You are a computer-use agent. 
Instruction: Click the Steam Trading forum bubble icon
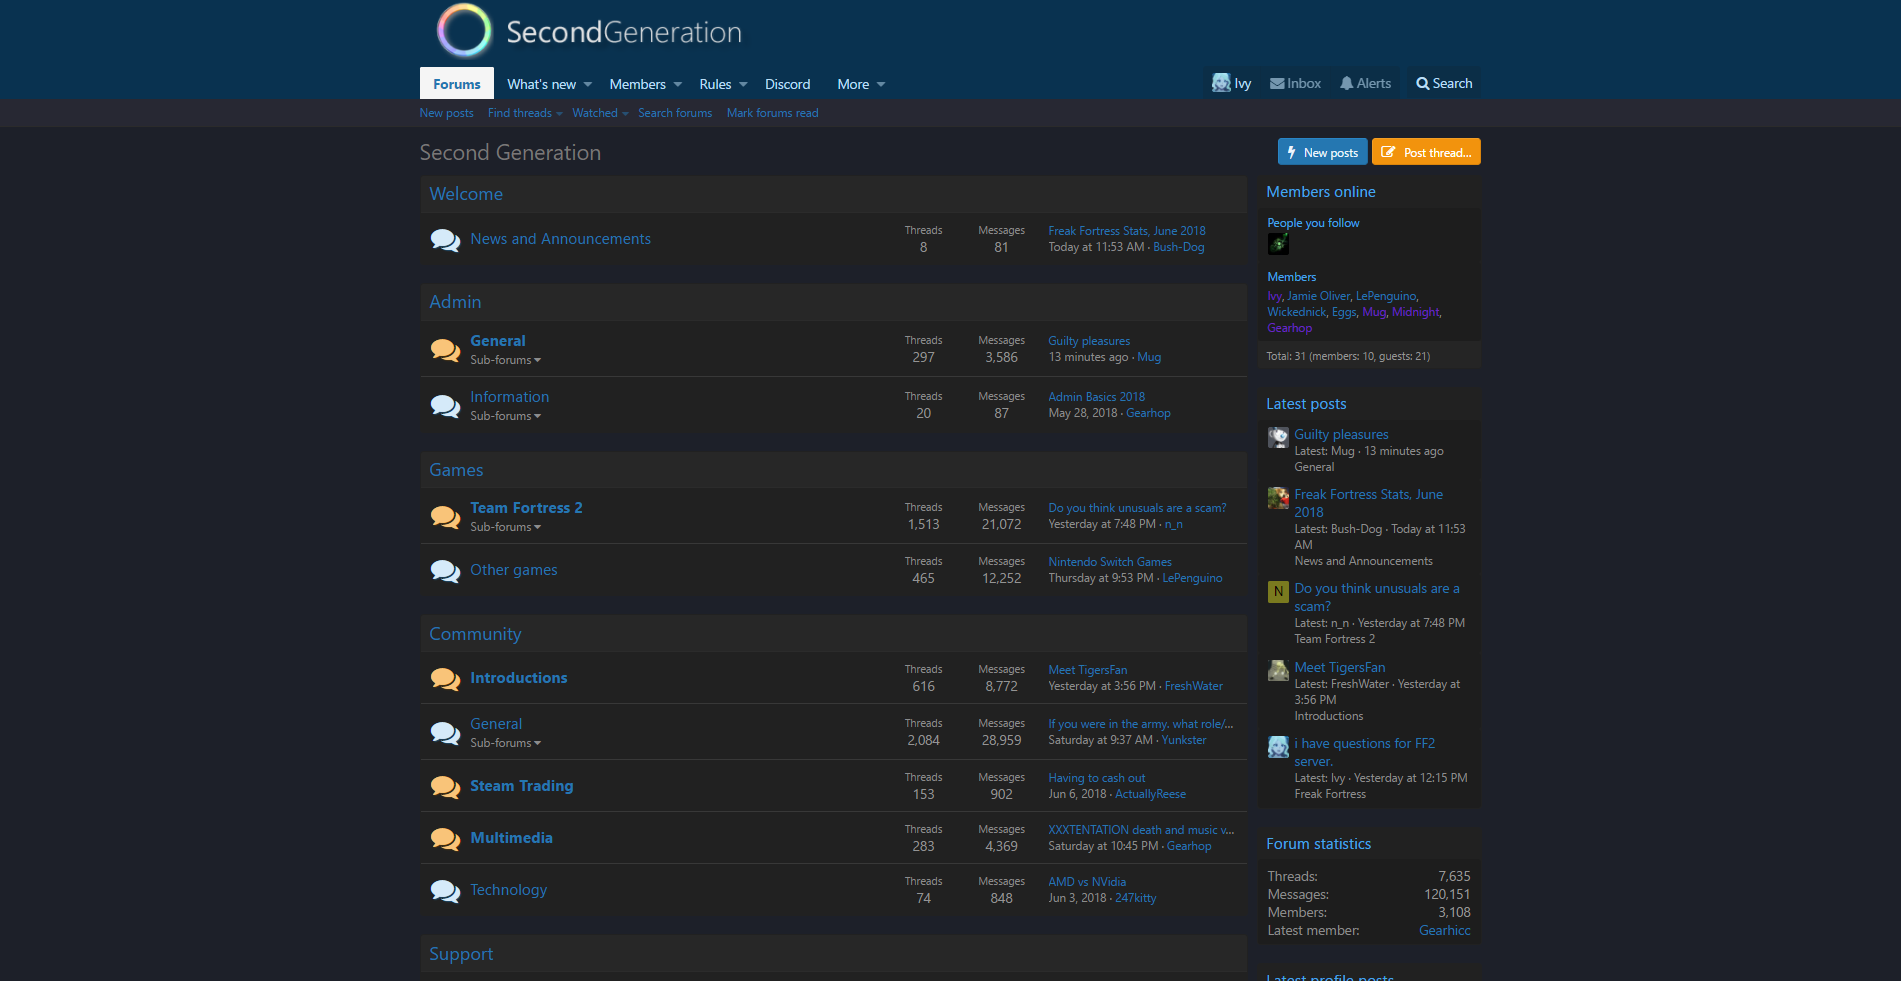tap(445, 787)
